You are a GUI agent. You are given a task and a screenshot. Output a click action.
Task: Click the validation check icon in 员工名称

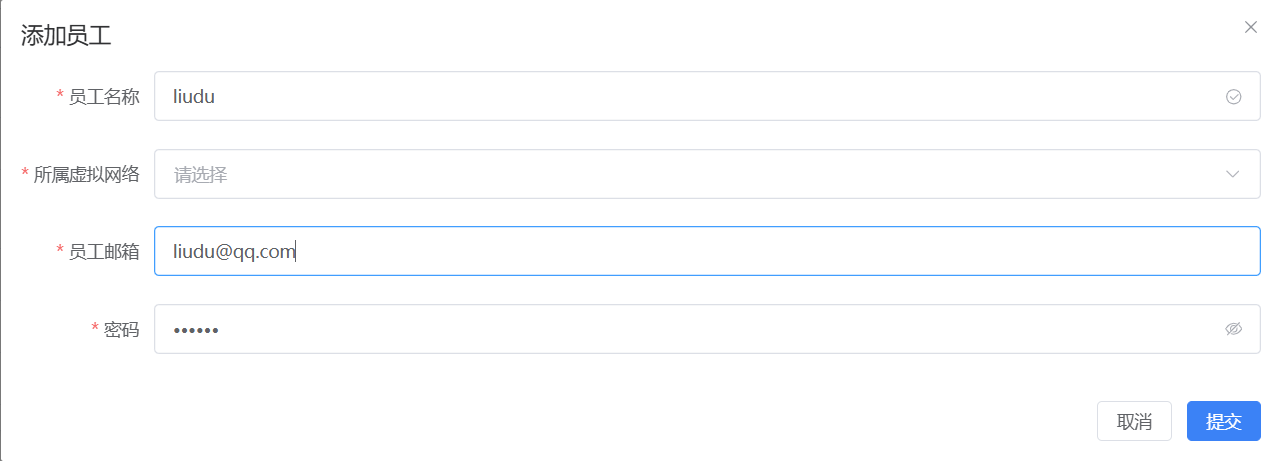(1233, 97)
